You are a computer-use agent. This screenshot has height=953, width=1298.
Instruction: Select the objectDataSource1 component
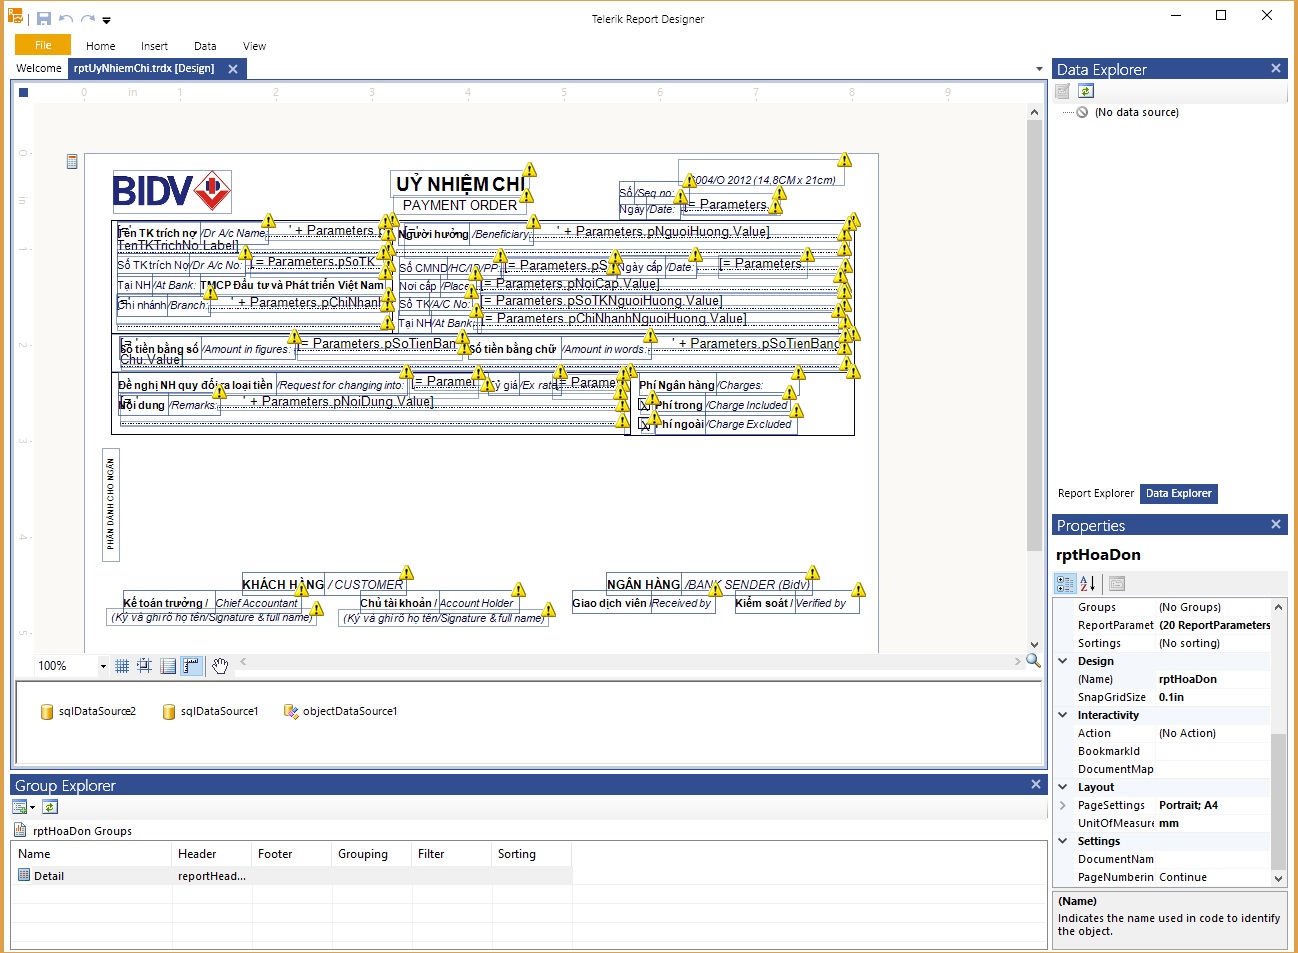(x=341, y=711)
